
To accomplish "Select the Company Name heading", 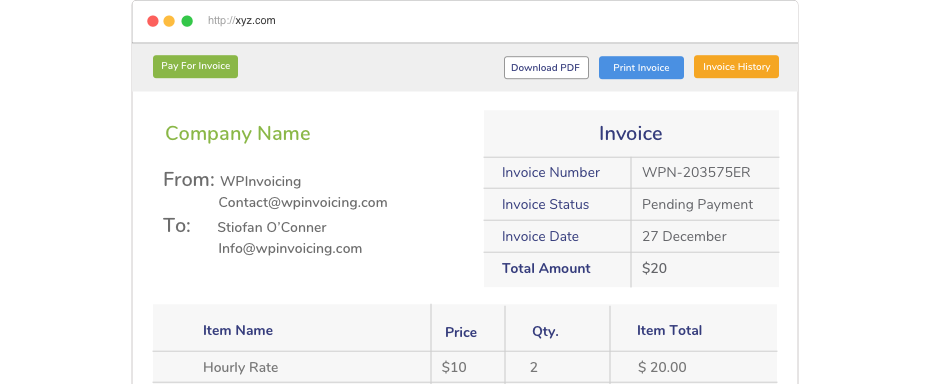I will click(x=238, y=133).
